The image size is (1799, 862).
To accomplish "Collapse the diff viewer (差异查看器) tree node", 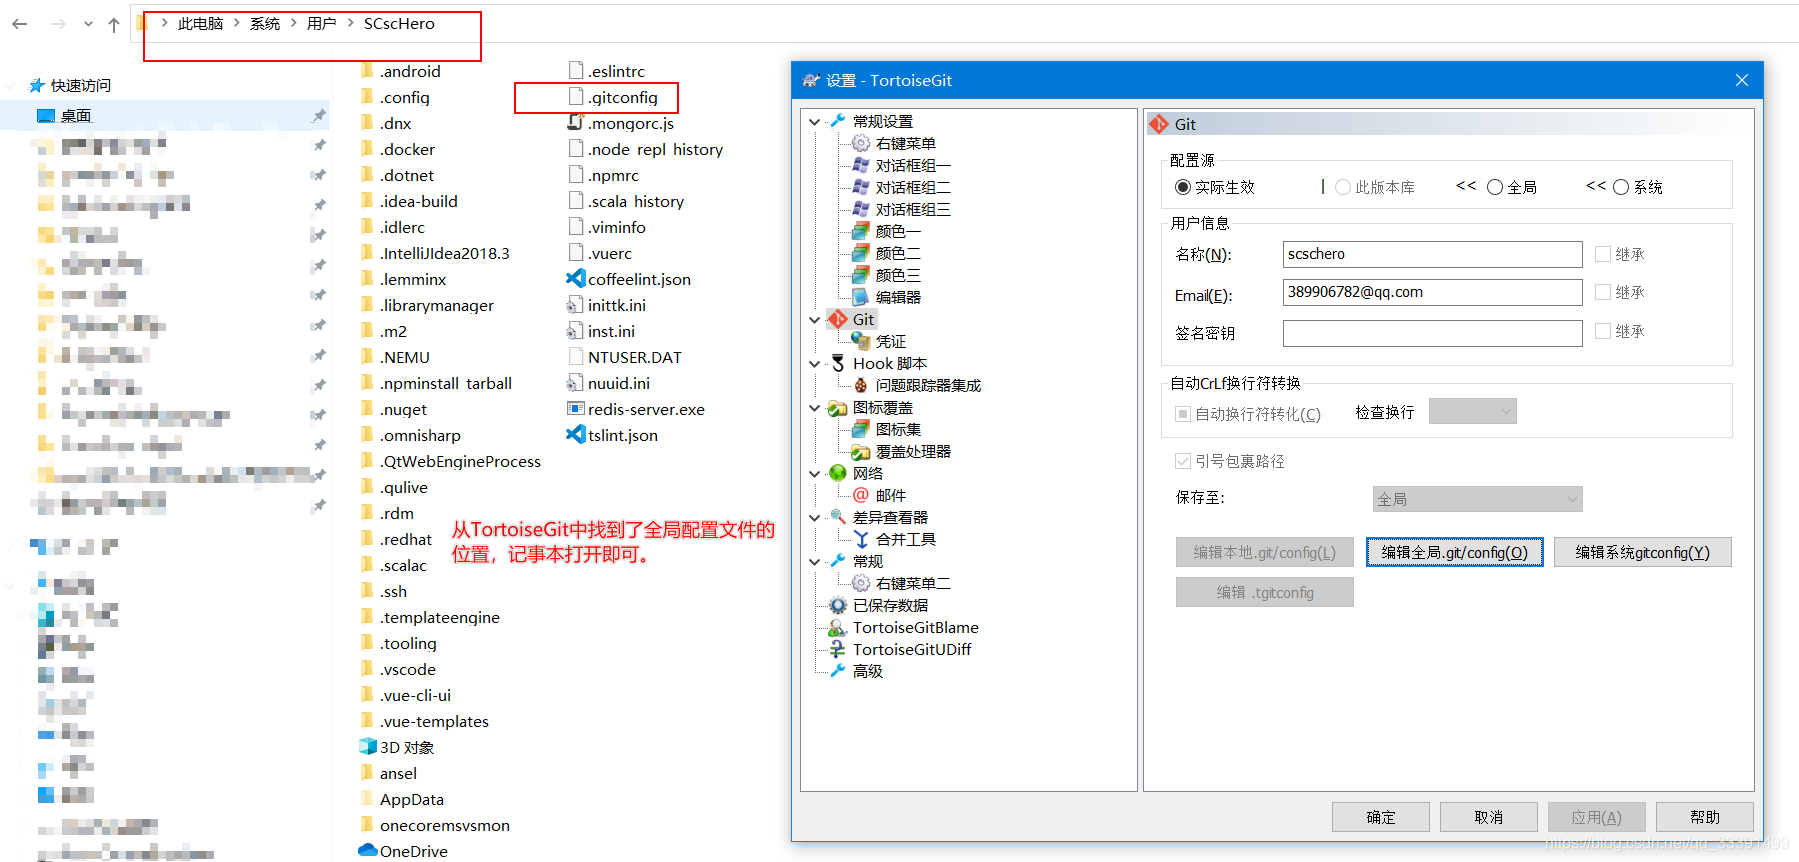I will point(815,518).
